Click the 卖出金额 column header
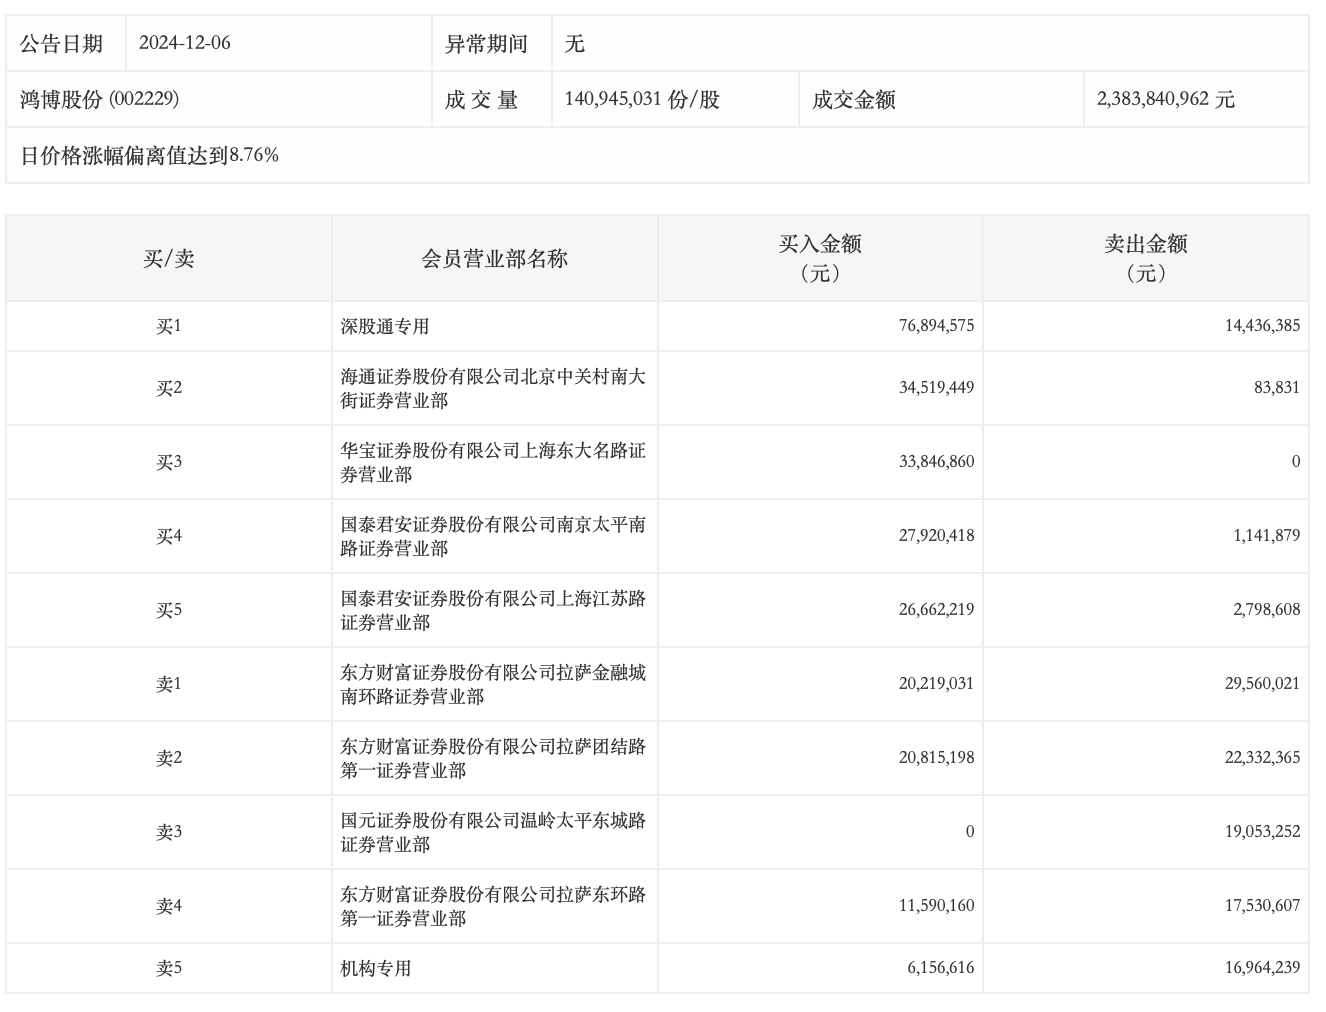 point(1145,258)
